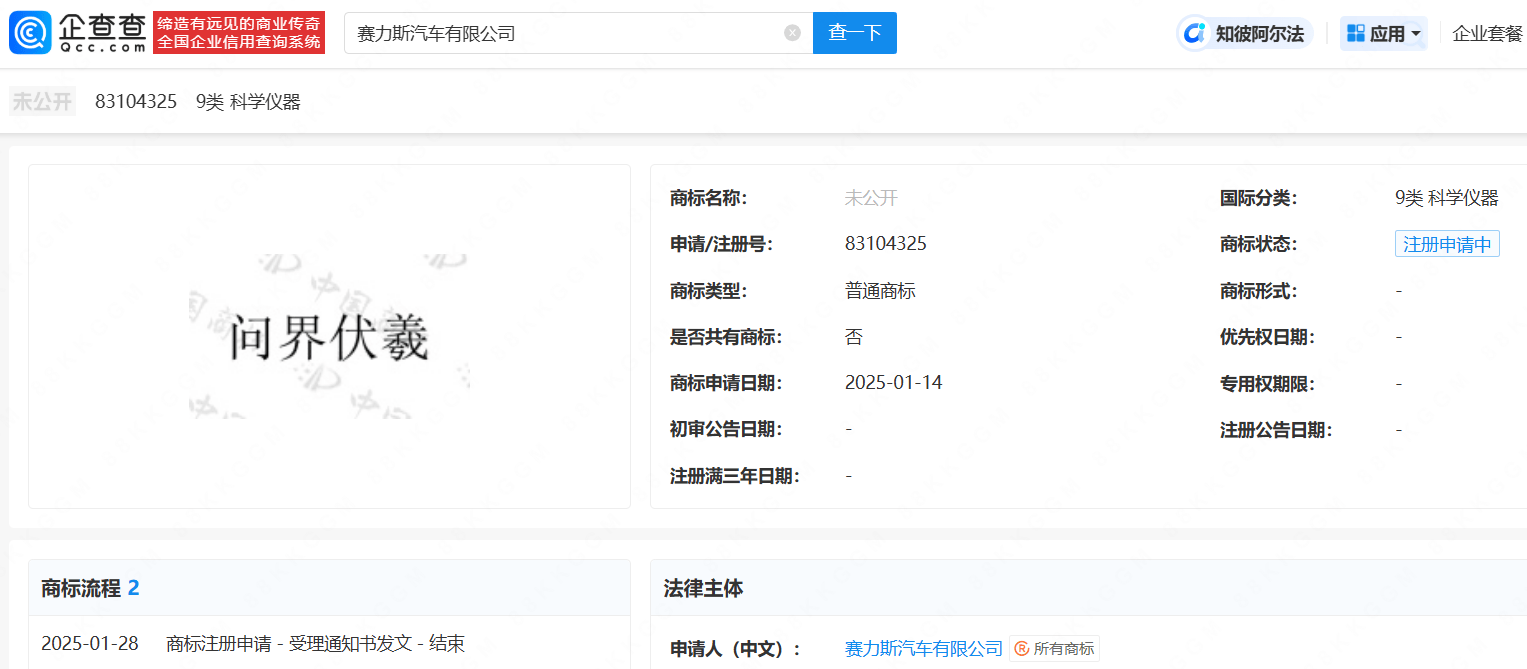Clear the search box with the X icon
The width and height of the screenshot is (1527, 669).
click(792, 33)
